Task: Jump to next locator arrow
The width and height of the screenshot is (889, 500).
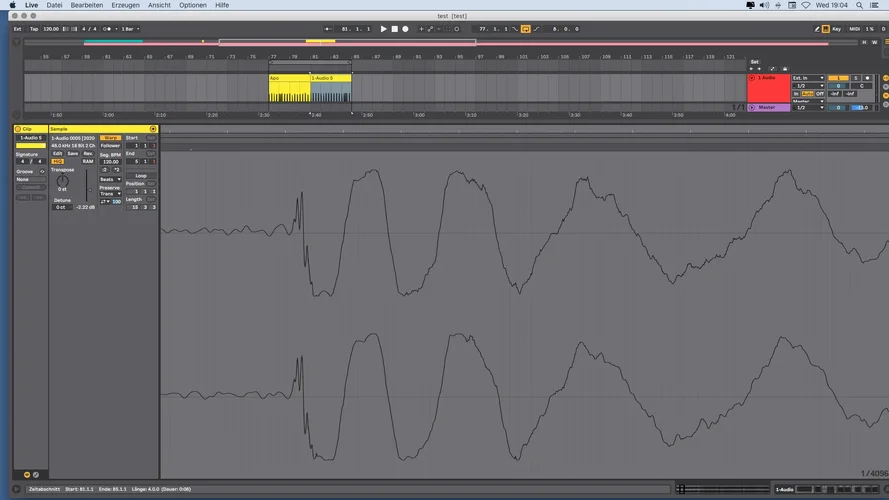Action: (759, 69)
